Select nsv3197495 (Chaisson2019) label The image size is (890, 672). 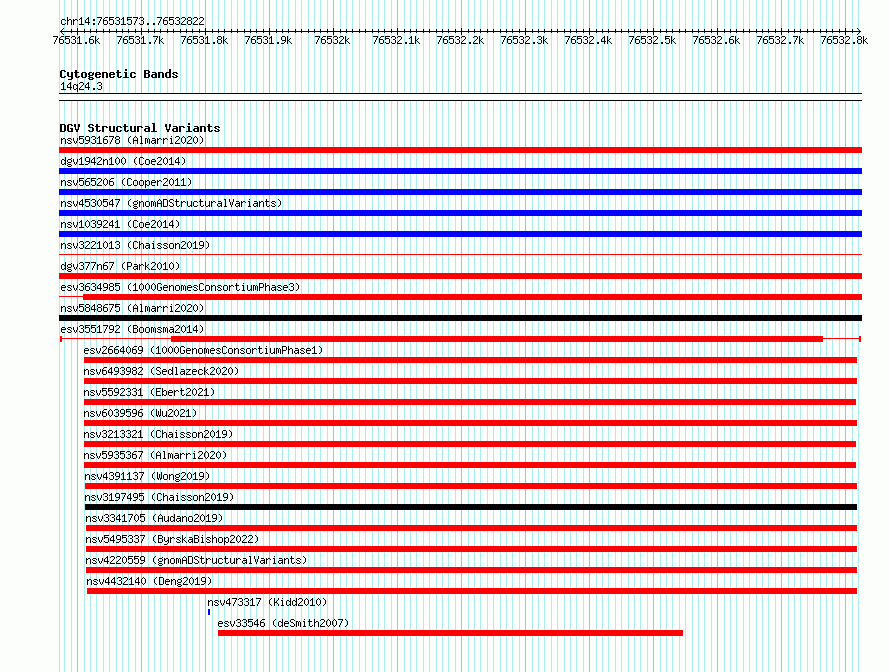[159, 497]
